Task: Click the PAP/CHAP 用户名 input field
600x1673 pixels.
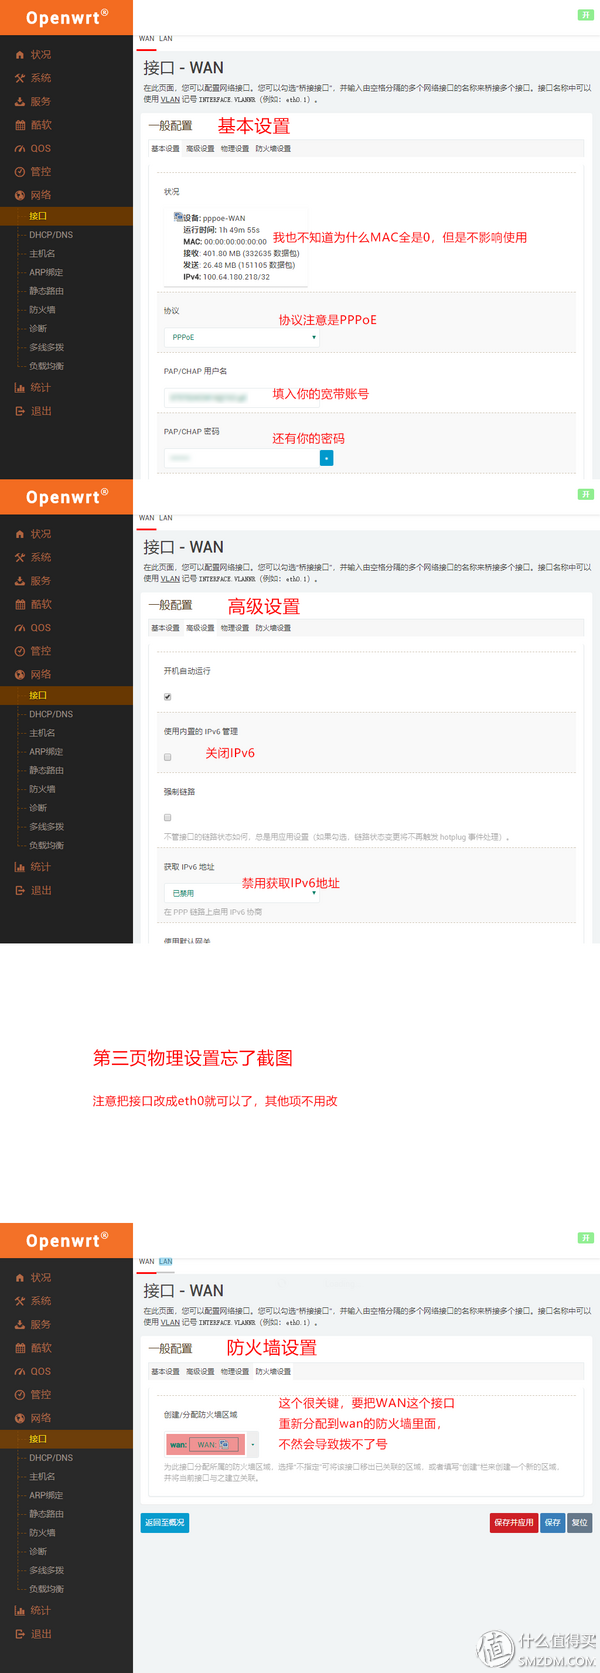Action: coord(242,397)
